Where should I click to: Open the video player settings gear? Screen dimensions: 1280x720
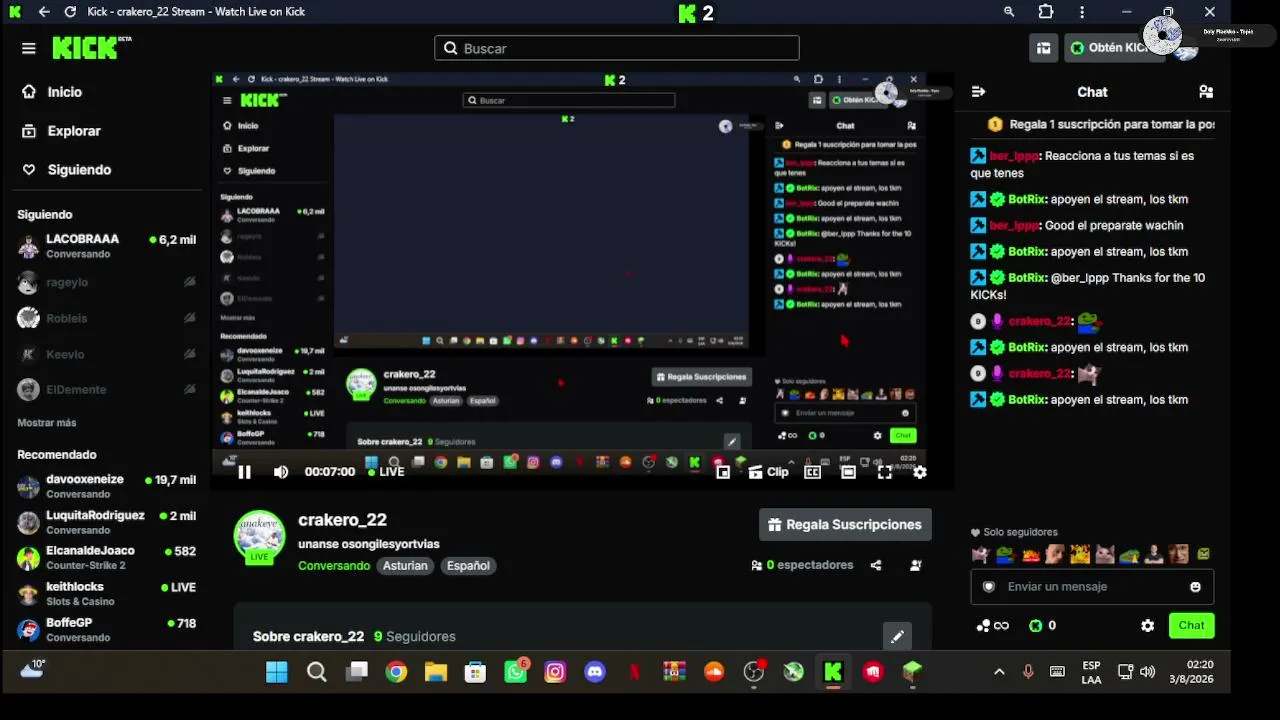coord(920,472)
